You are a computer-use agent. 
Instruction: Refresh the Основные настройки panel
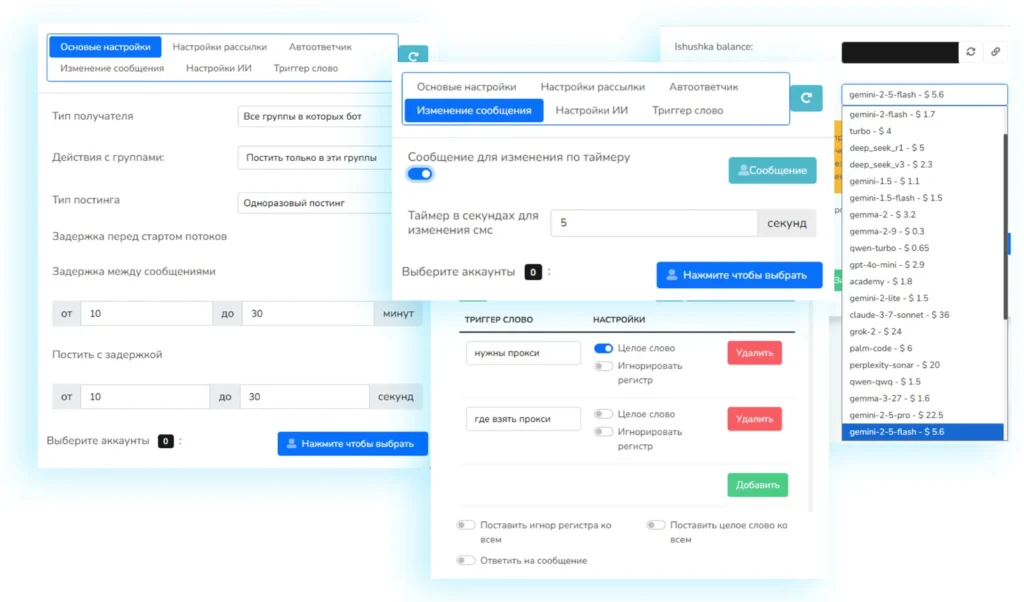tap(413, 54)
